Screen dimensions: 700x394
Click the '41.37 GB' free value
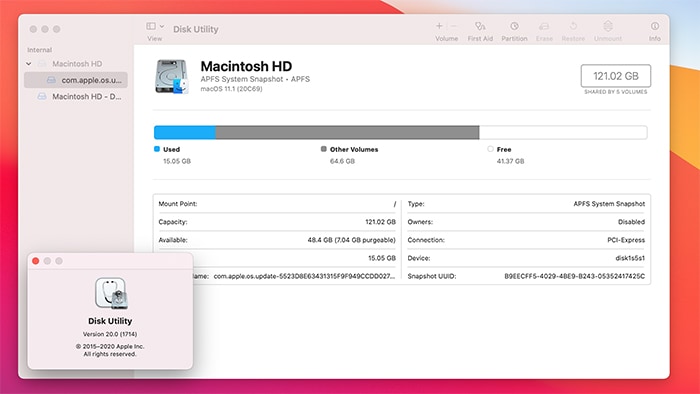[510, 161]
